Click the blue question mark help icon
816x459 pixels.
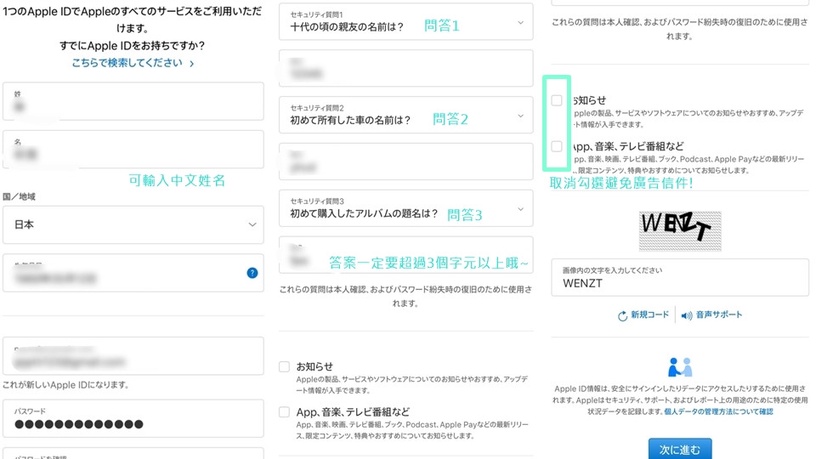coord(252,273)
